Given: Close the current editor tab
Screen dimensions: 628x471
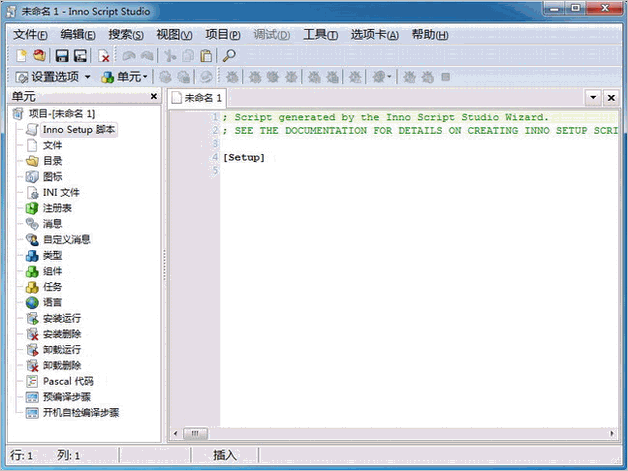Looking at the screenshot, I should point(611,97).
